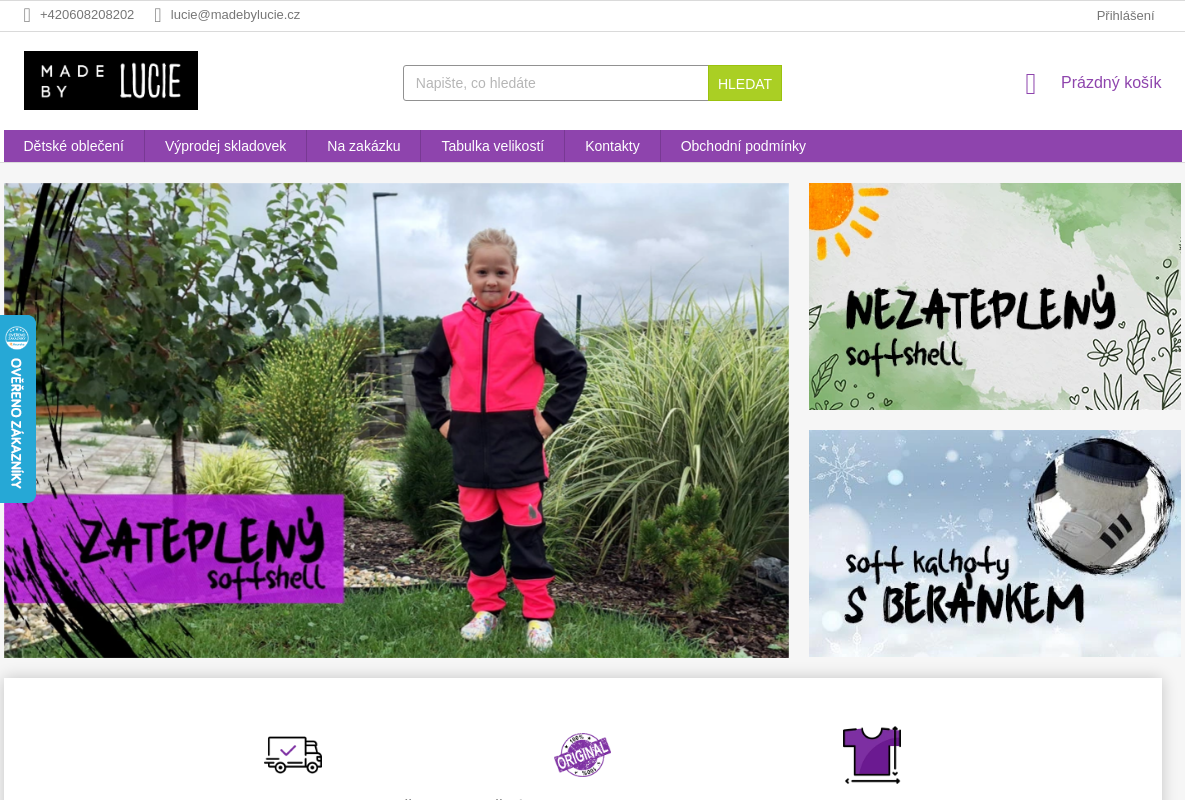Click the Přihlášení login link
The width and height of the screenshot is (1200, 800).
click(x=1125, y=15)
